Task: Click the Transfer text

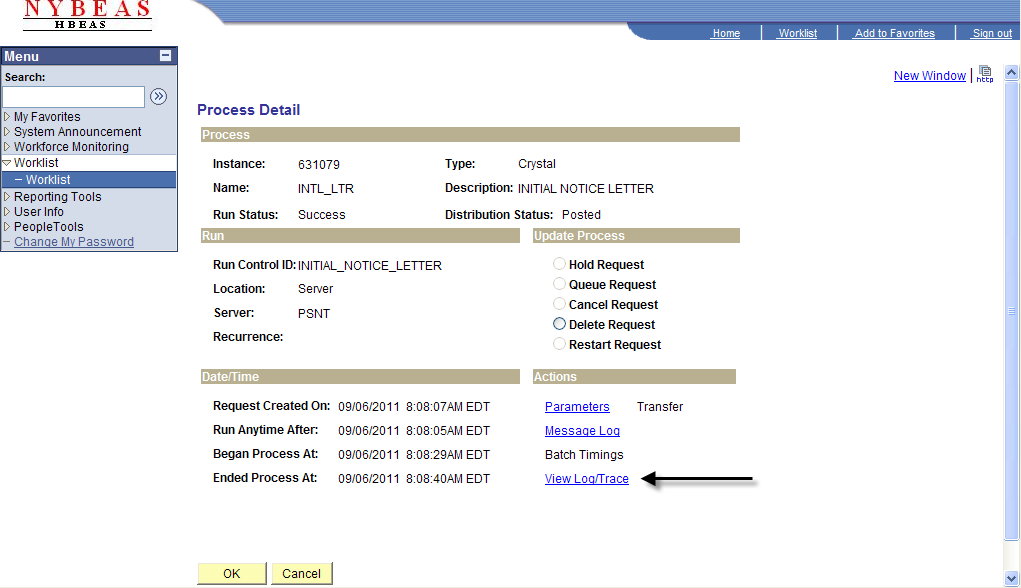Action: pos(660,406)
